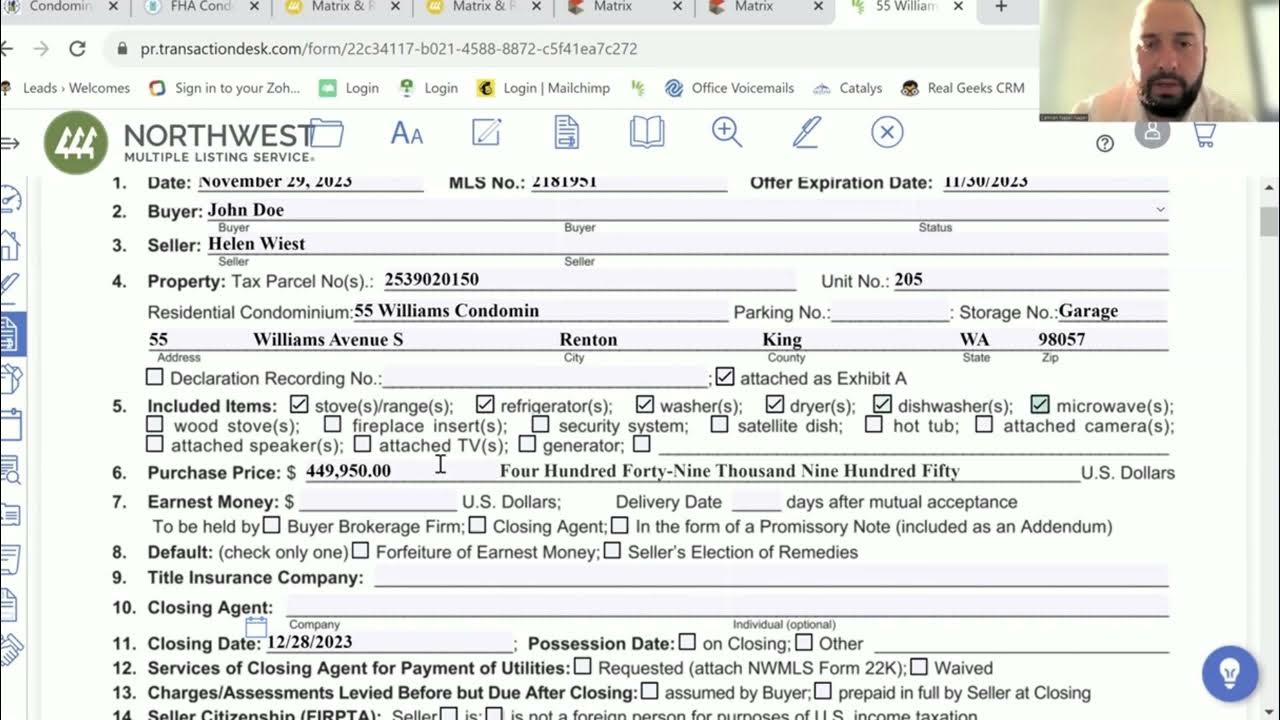
Task: Check the security system checkbox
Action: pos(540,424)
